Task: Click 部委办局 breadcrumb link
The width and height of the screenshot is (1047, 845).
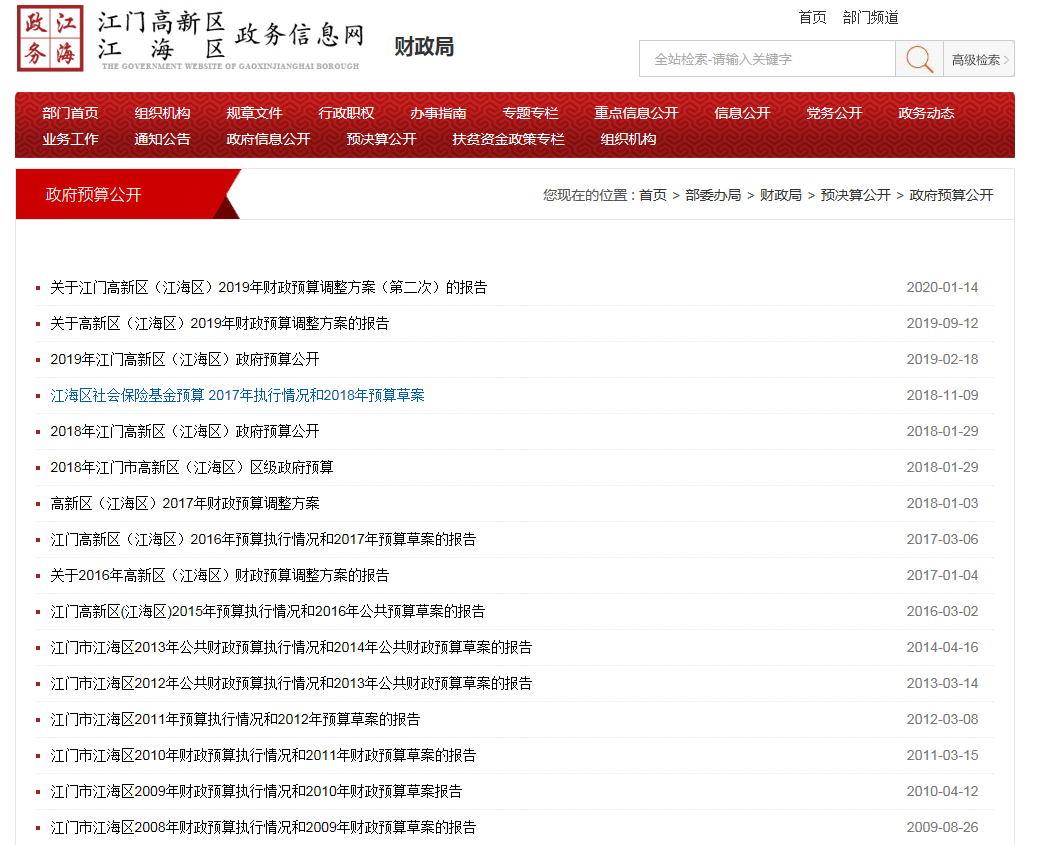Action: click(x=713, y=195)
